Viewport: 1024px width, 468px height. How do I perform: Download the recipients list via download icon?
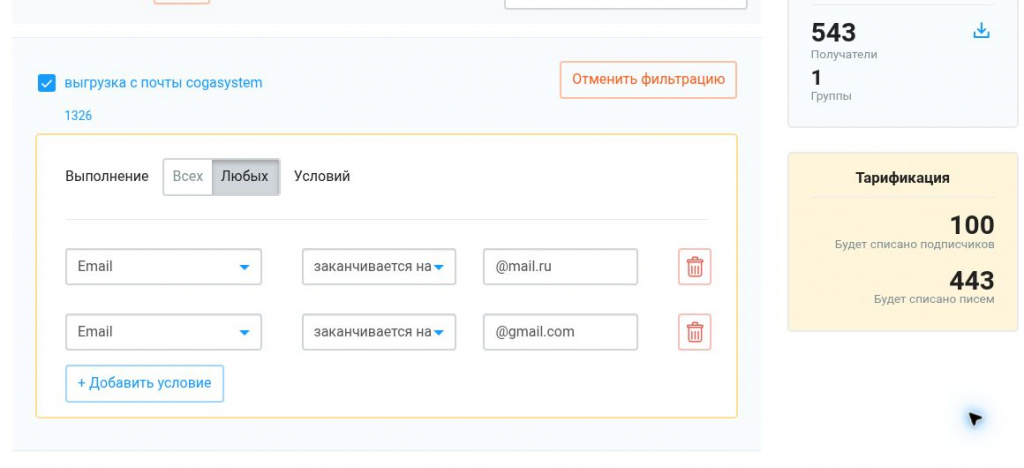[x=981, y=31]
